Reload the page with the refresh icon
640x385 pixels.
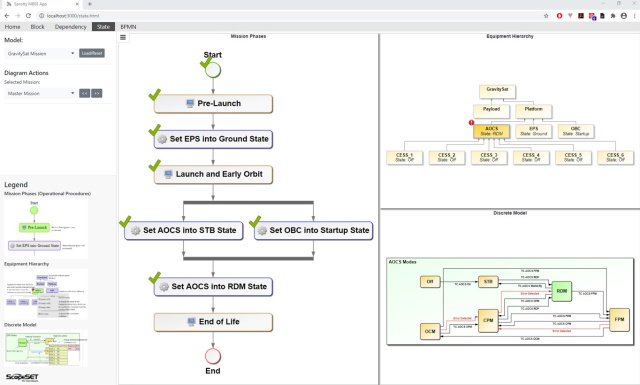[x=28, y=16]
